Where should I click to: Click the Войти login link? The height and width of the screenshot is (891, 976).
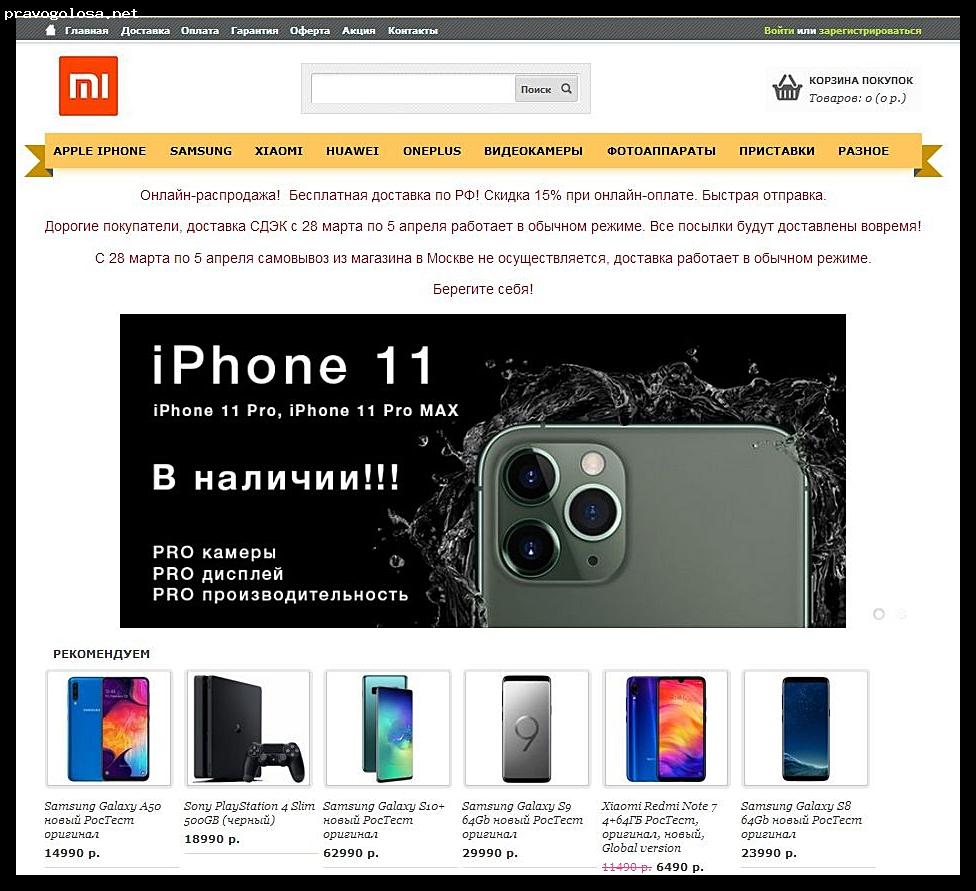click(779, 31)
